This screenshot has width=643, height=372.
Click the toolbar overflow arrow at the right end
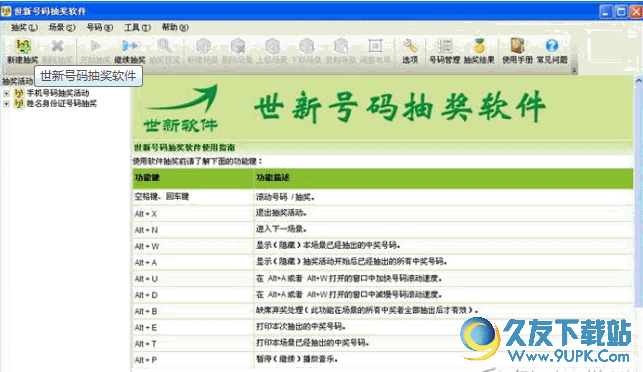[574, 71]
